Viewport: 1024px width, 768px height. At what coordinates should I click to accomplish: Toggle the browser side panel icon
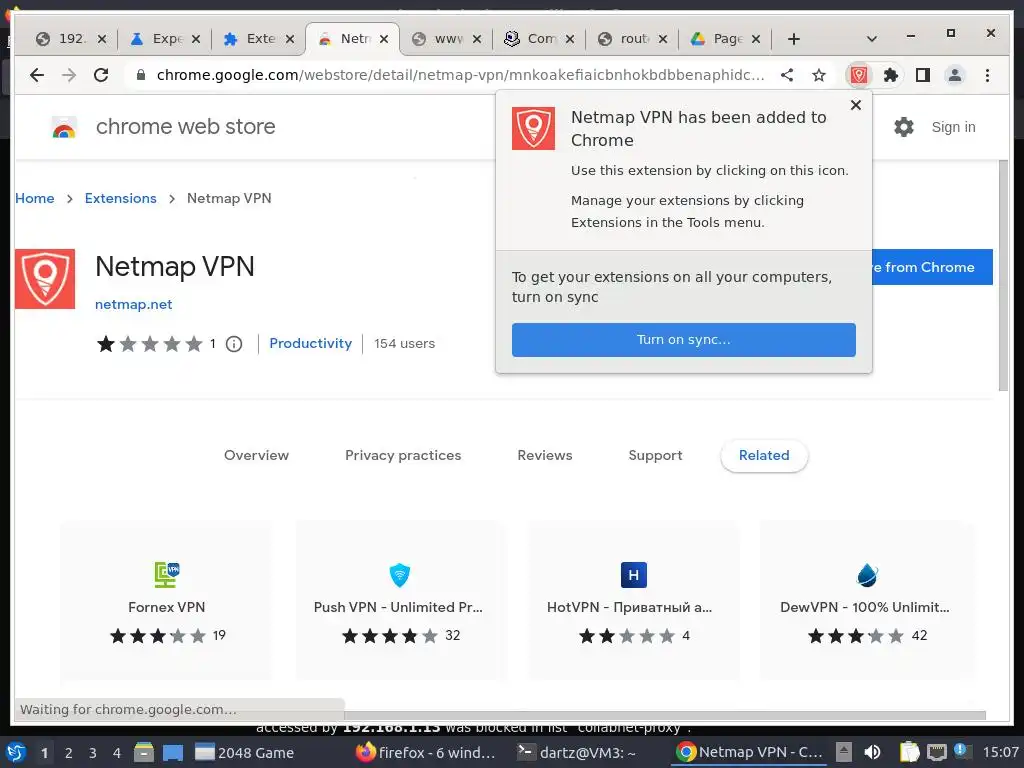(x=923, y=75)
